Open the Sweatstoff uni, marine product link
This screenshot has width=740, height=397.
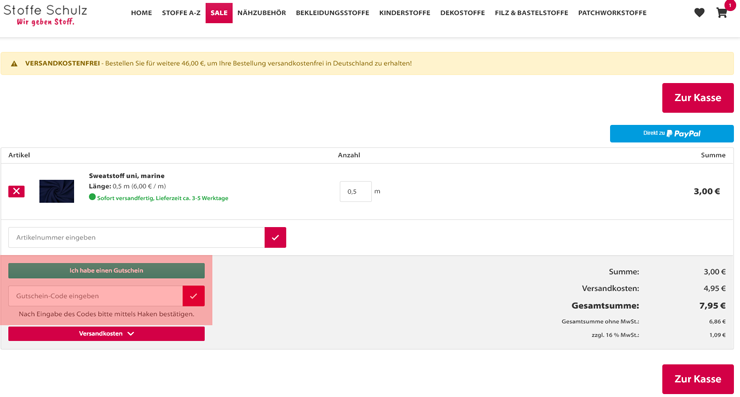point(126,176)
